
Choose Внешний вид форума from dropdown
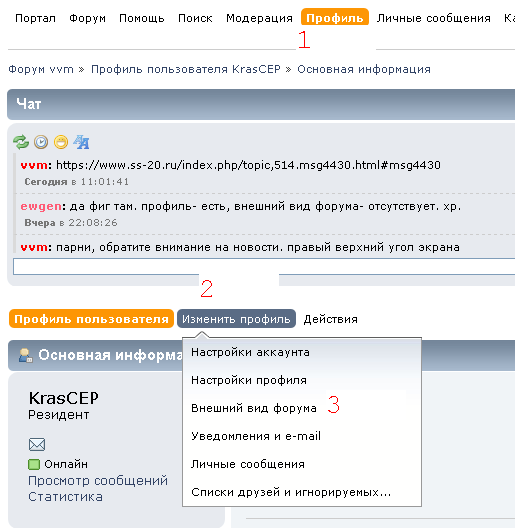click(x=254, y=408)
